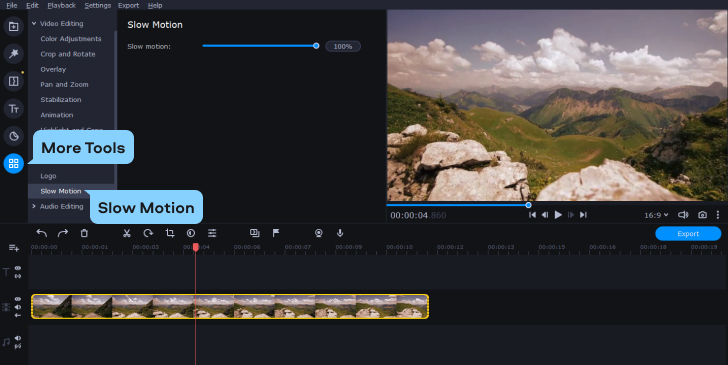Image resolution: width=728 pixels, height=365 pixels.
Task: Select Pan and Zoom tool
Action: pyautogui.click(x=64, y=85)
